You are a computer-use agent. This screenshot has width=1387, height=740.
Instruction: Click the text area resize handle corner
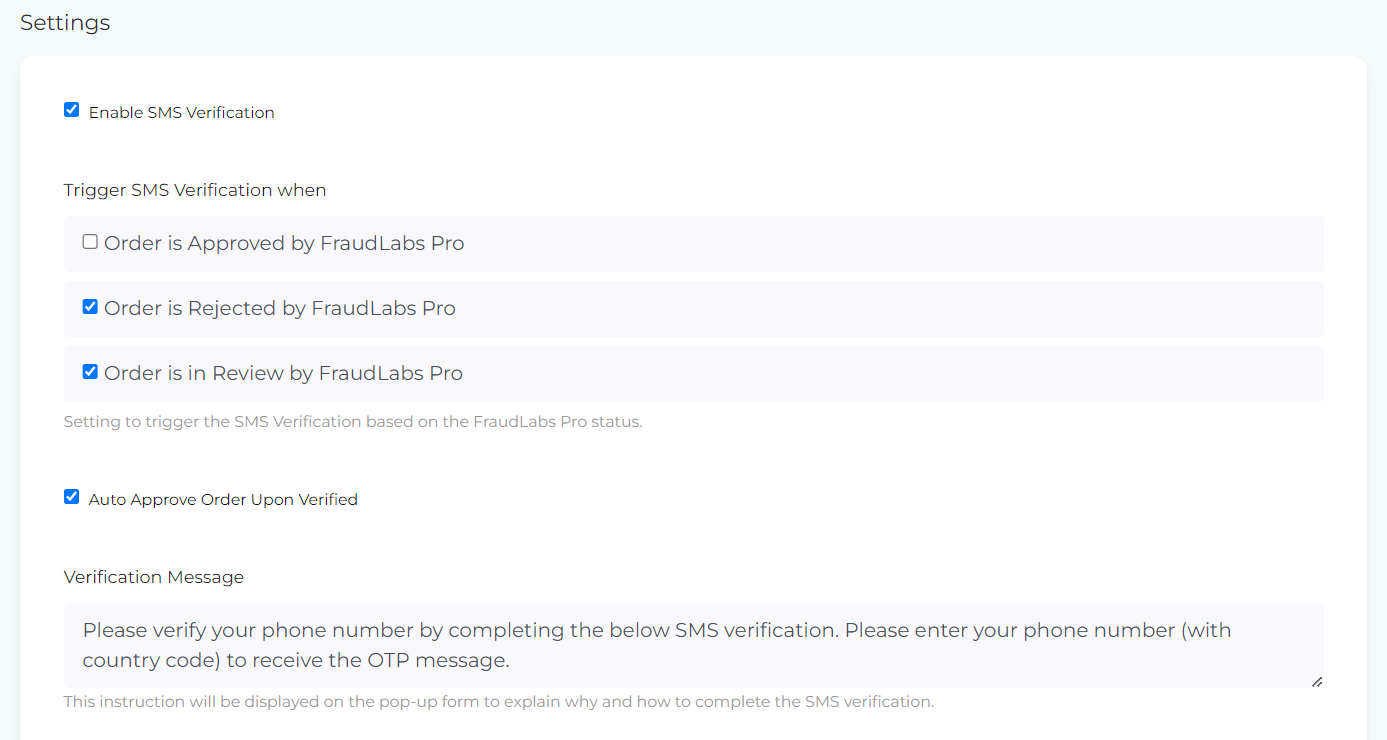(x=1317, y=681)
